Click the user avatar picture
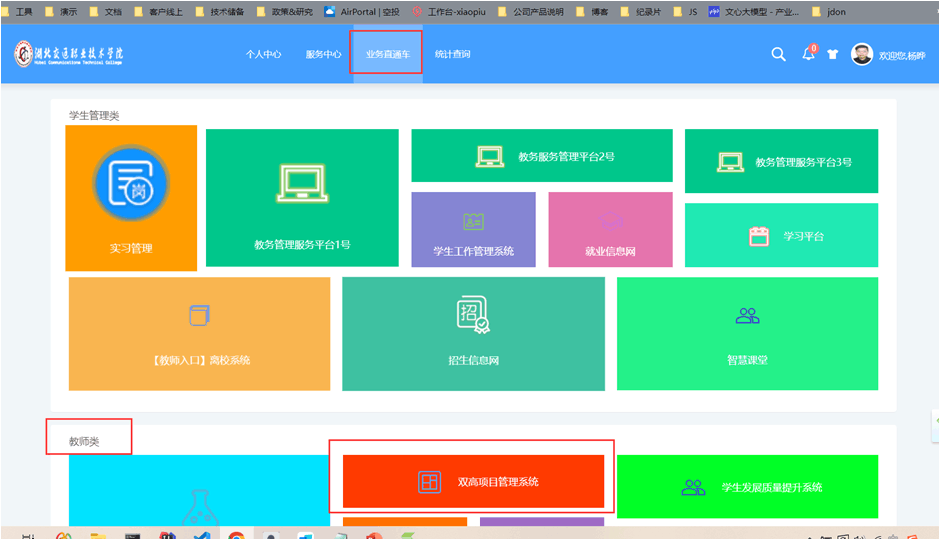940x540 pixels. tap(862, 54)
